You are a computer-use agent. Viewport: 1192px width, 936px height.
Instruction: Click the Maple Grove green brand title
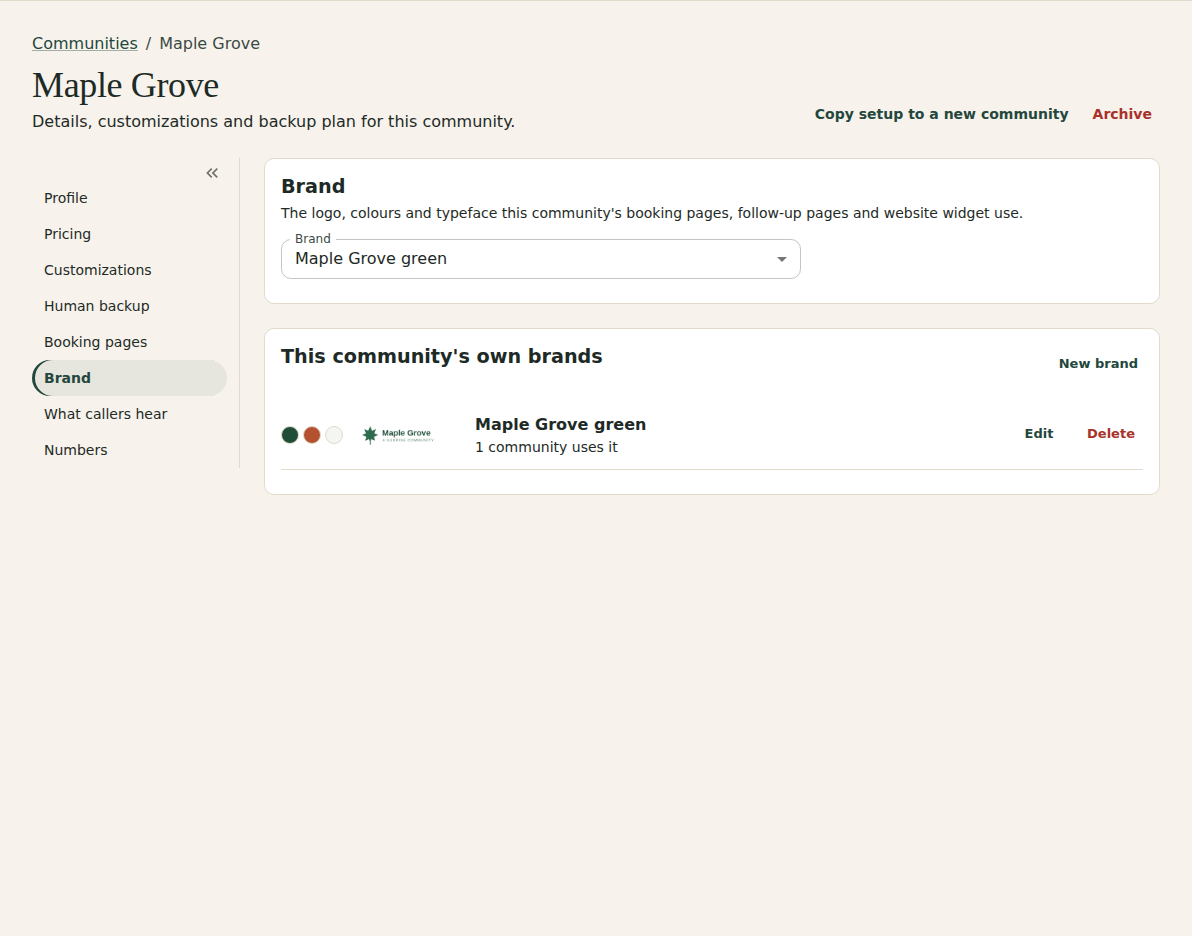[560, 424]
